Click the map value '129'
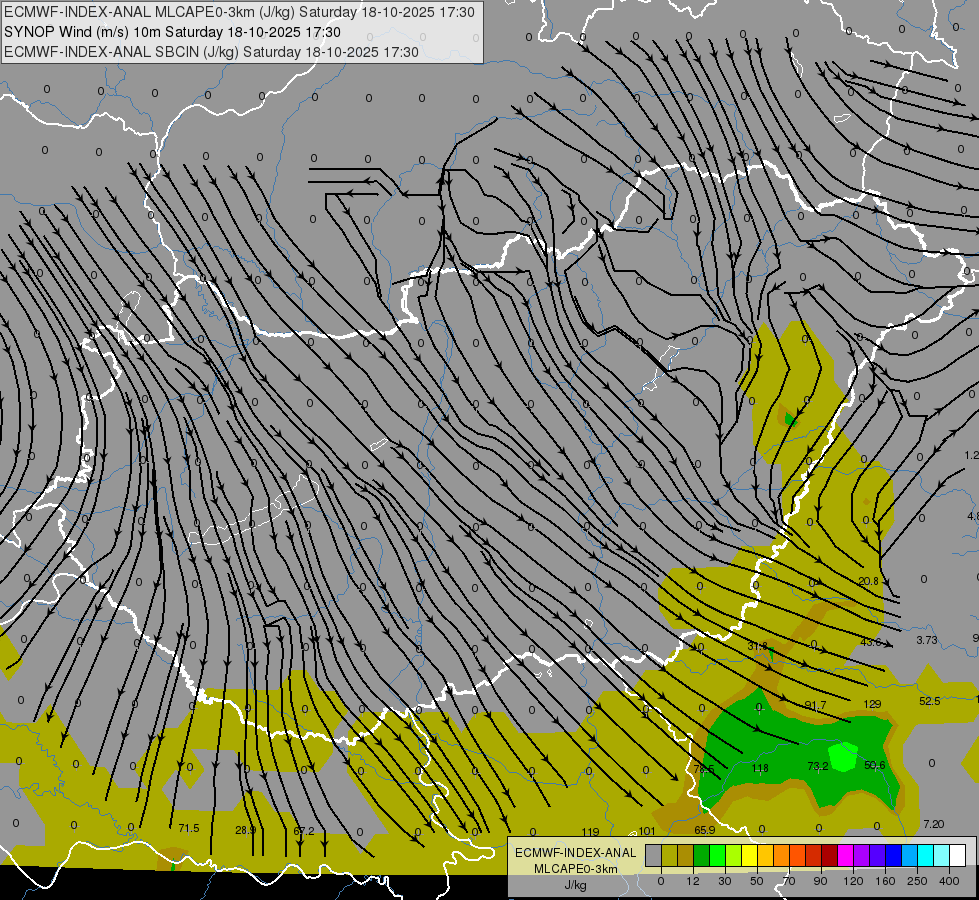979x900 pixels. pyautogui.click(x=872, y=704)
